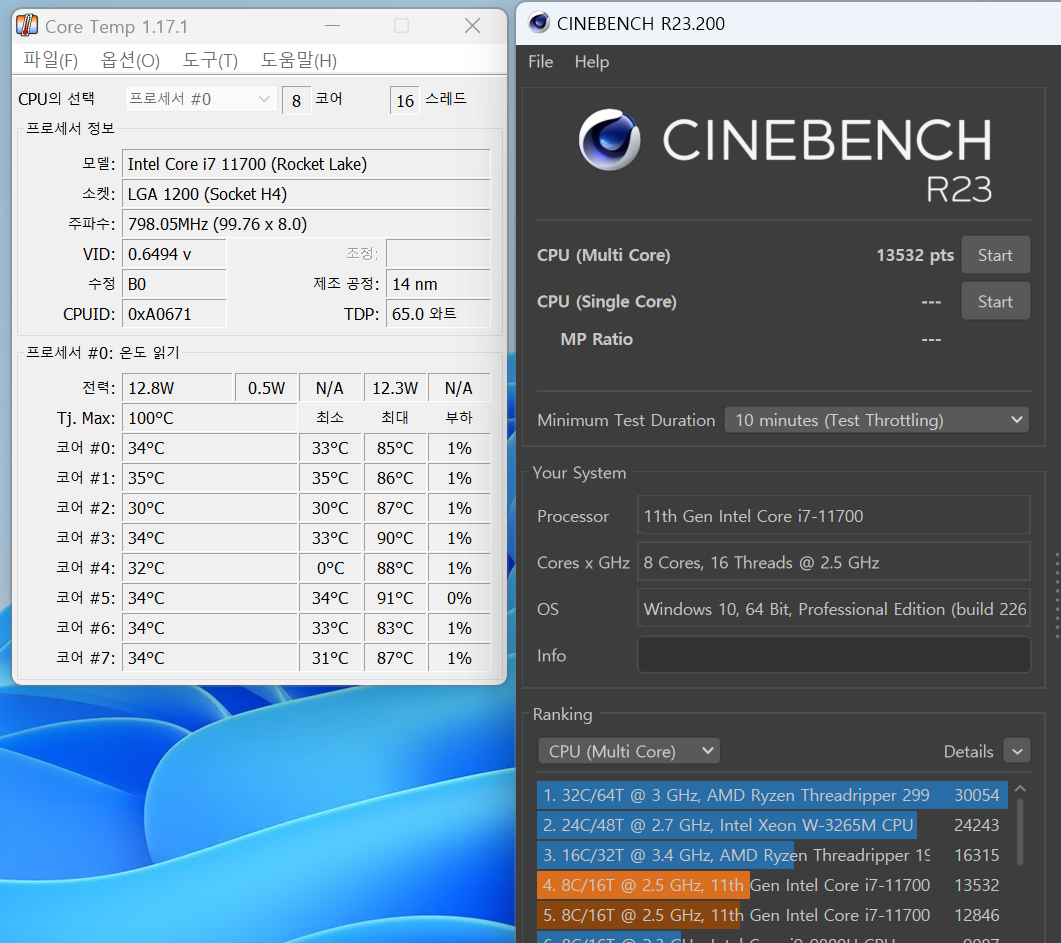Viewport: 1061px width, 943px height.
Task: Select ranking entry i7-11700 with 12846
Action: coord(772,915)
